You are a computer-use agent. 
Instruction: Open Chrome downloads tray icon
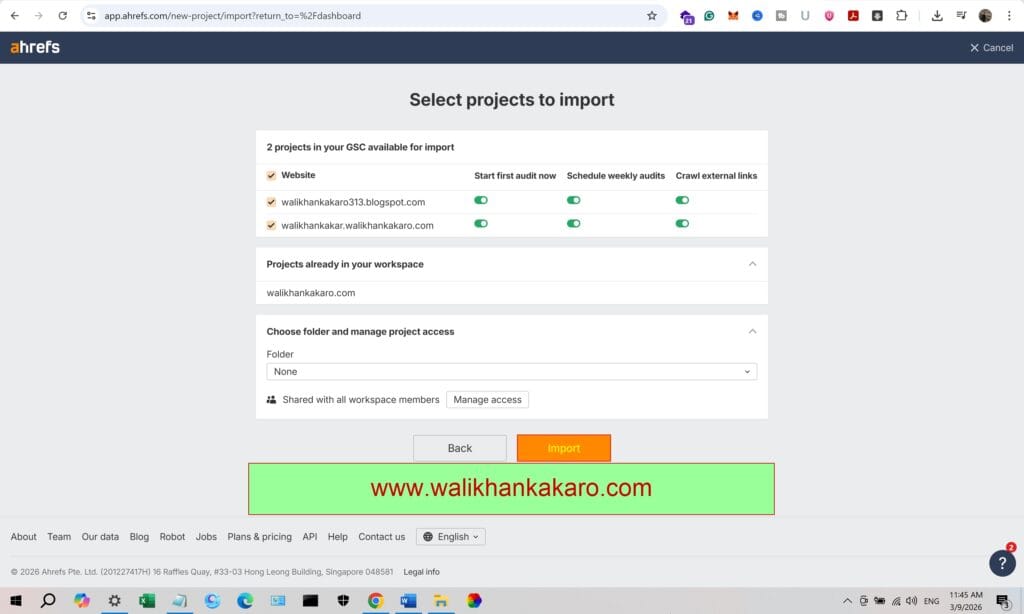(x=936, y=16)
